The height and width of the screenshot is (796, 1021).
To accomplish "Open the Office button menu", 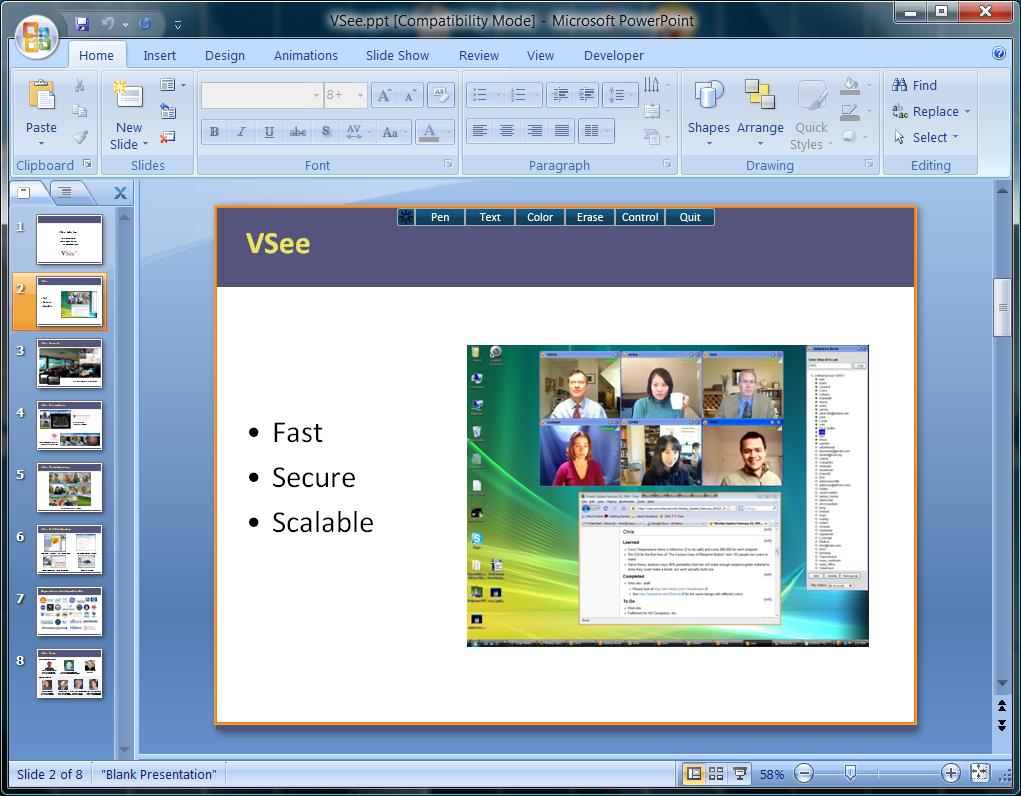I will 36,36.
